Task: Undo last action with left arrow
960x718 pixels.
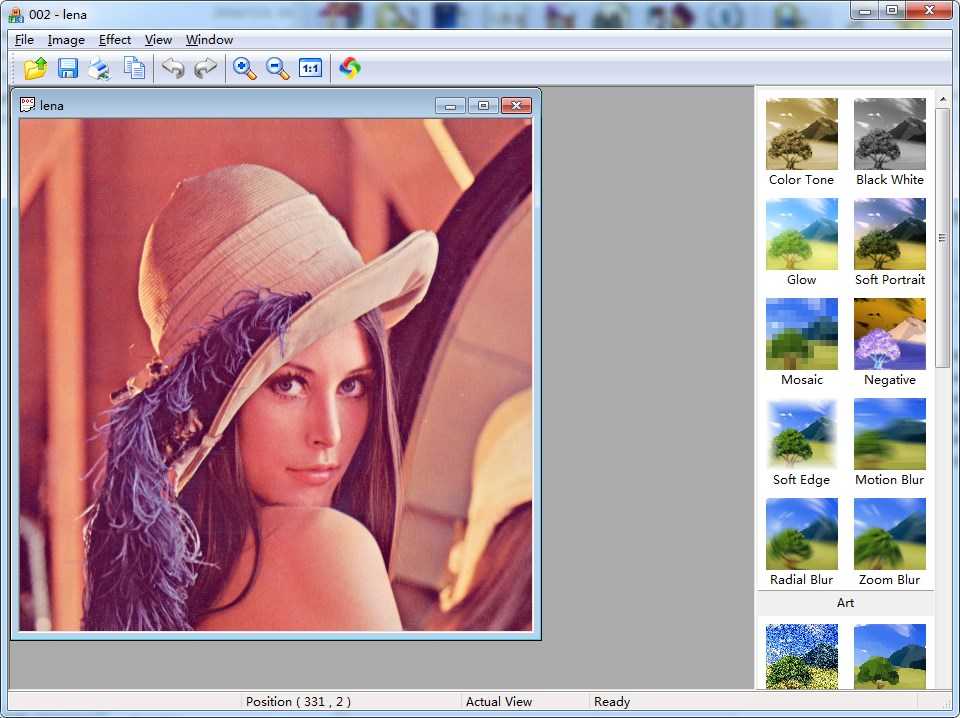Action: (x=173, y=68)
